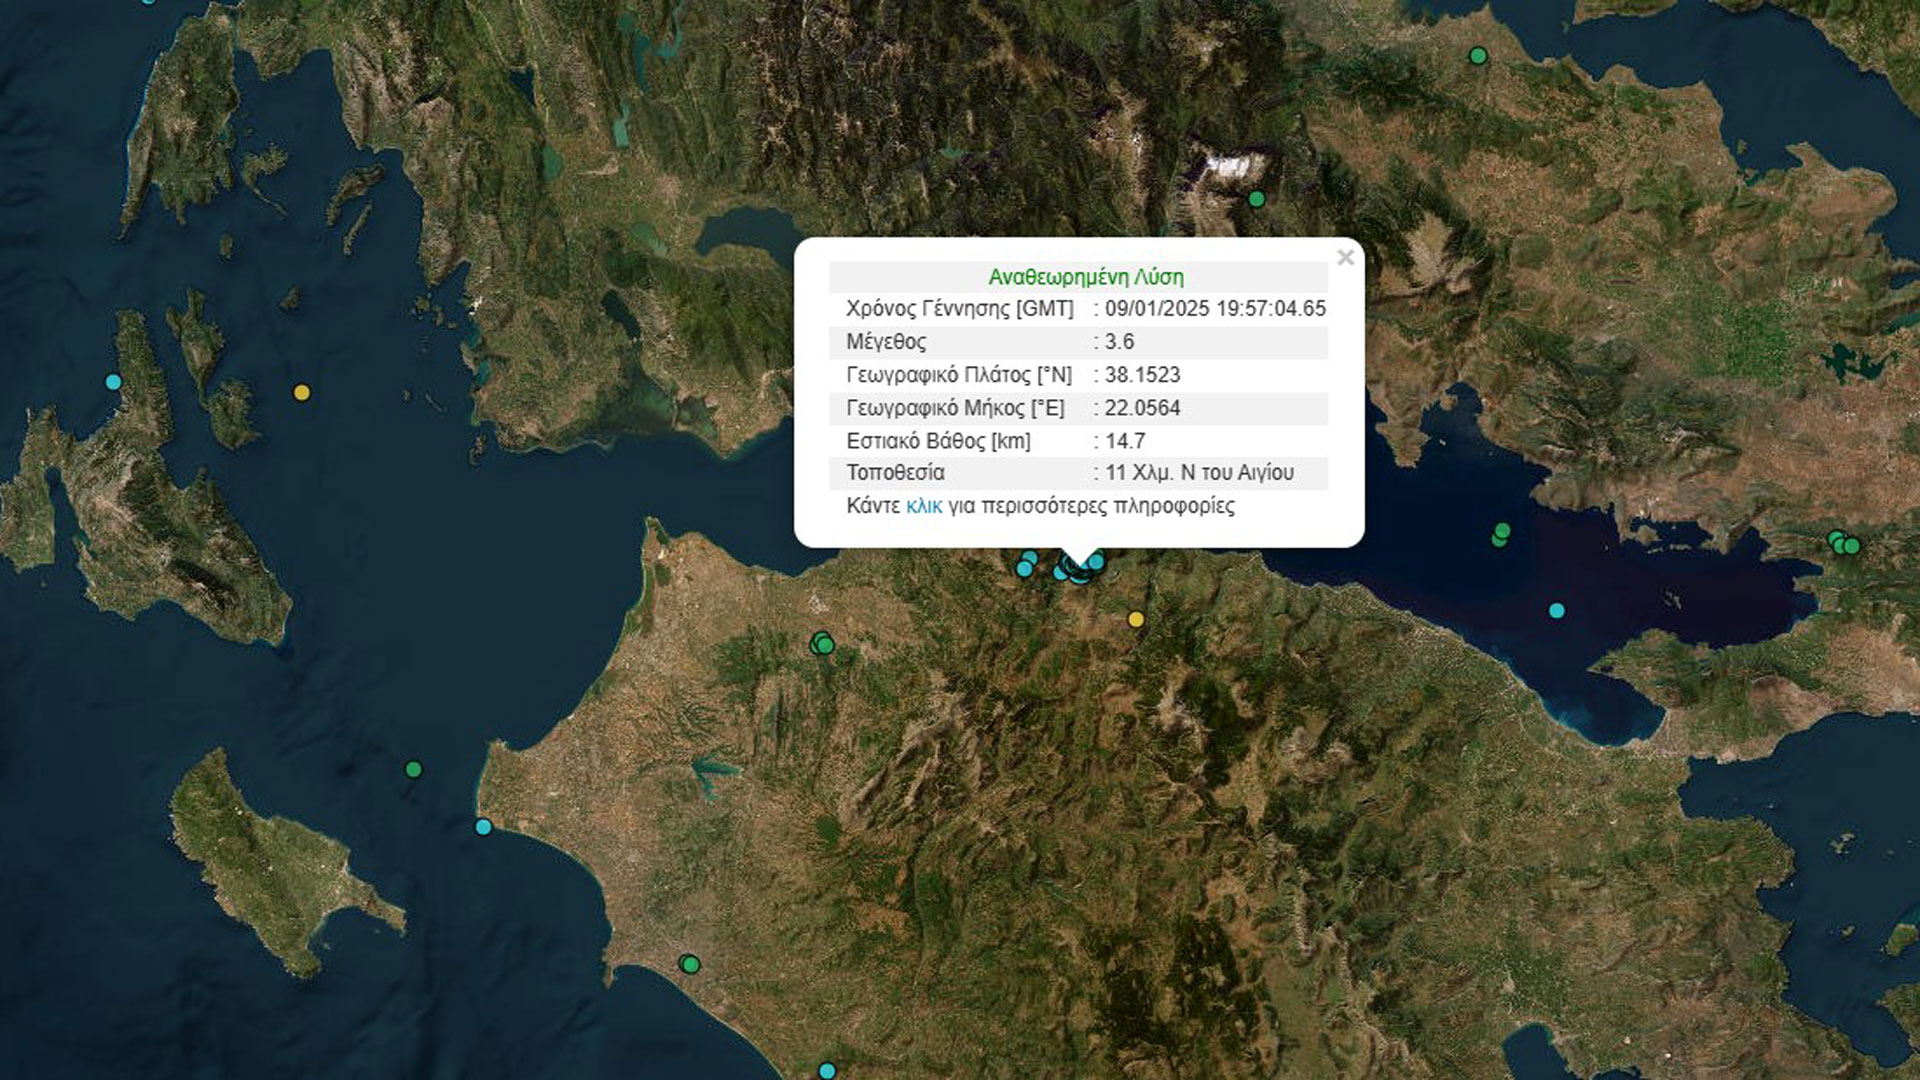Click cyan marker at bottom map edge

click(826, 1070)
